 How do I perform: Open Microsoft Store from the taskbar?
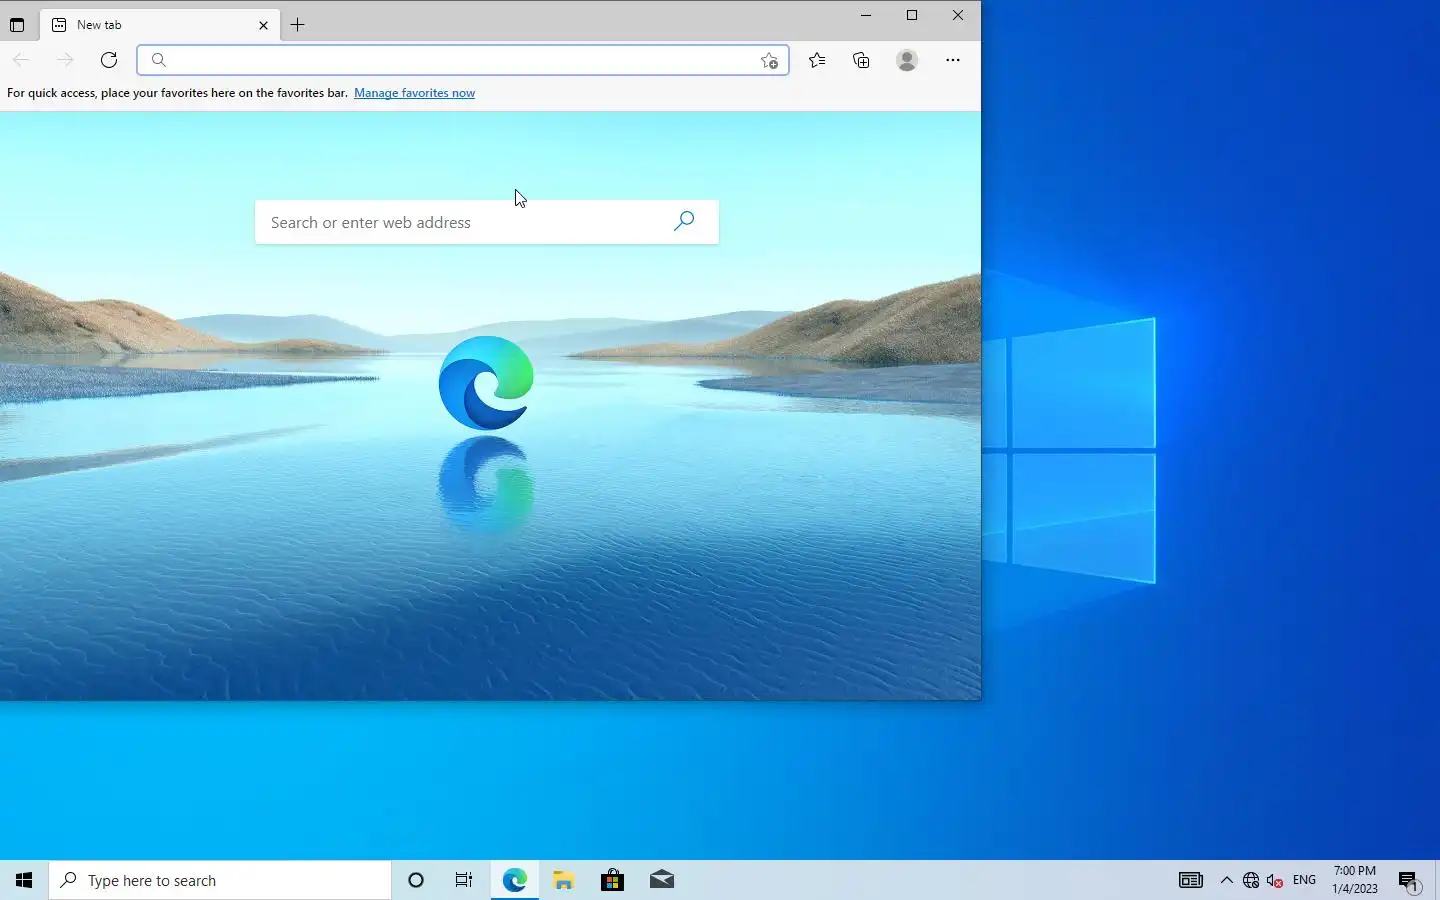612,880
